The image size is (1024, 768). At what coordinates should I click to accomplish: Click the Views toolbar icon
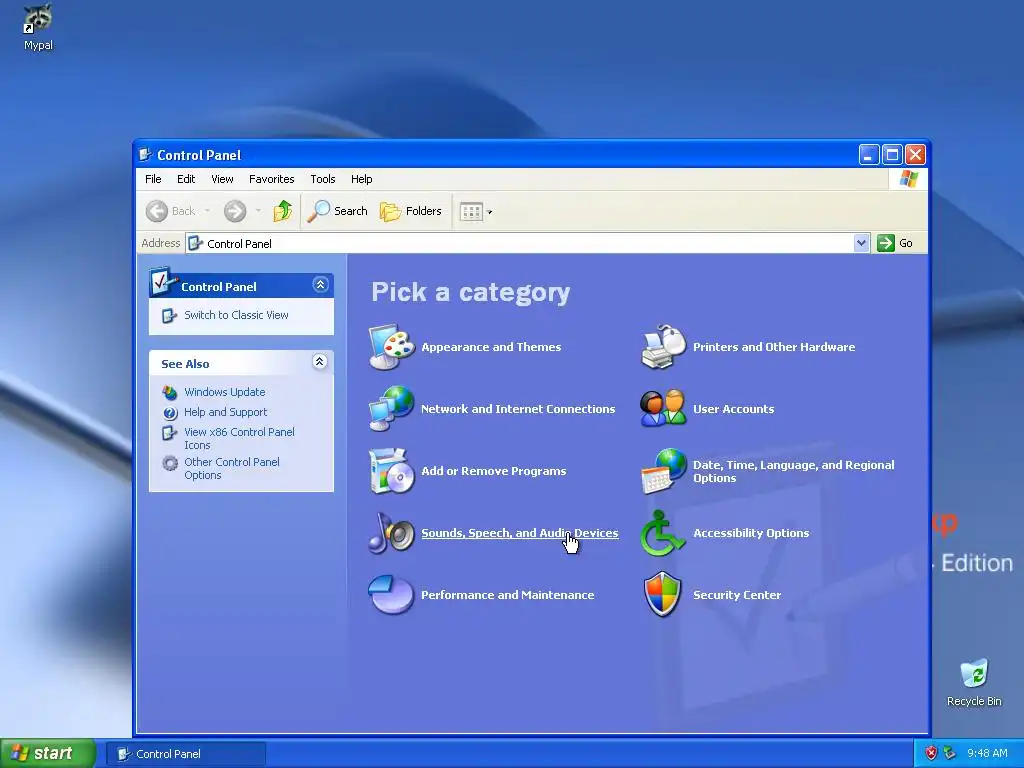click(471, 212)
